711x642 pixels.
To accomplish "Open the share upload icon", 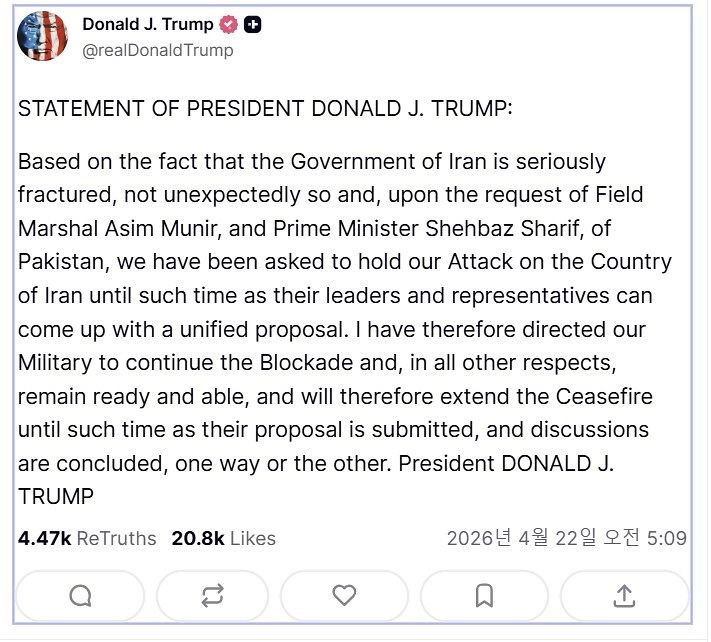I will (x=624, y=596).
